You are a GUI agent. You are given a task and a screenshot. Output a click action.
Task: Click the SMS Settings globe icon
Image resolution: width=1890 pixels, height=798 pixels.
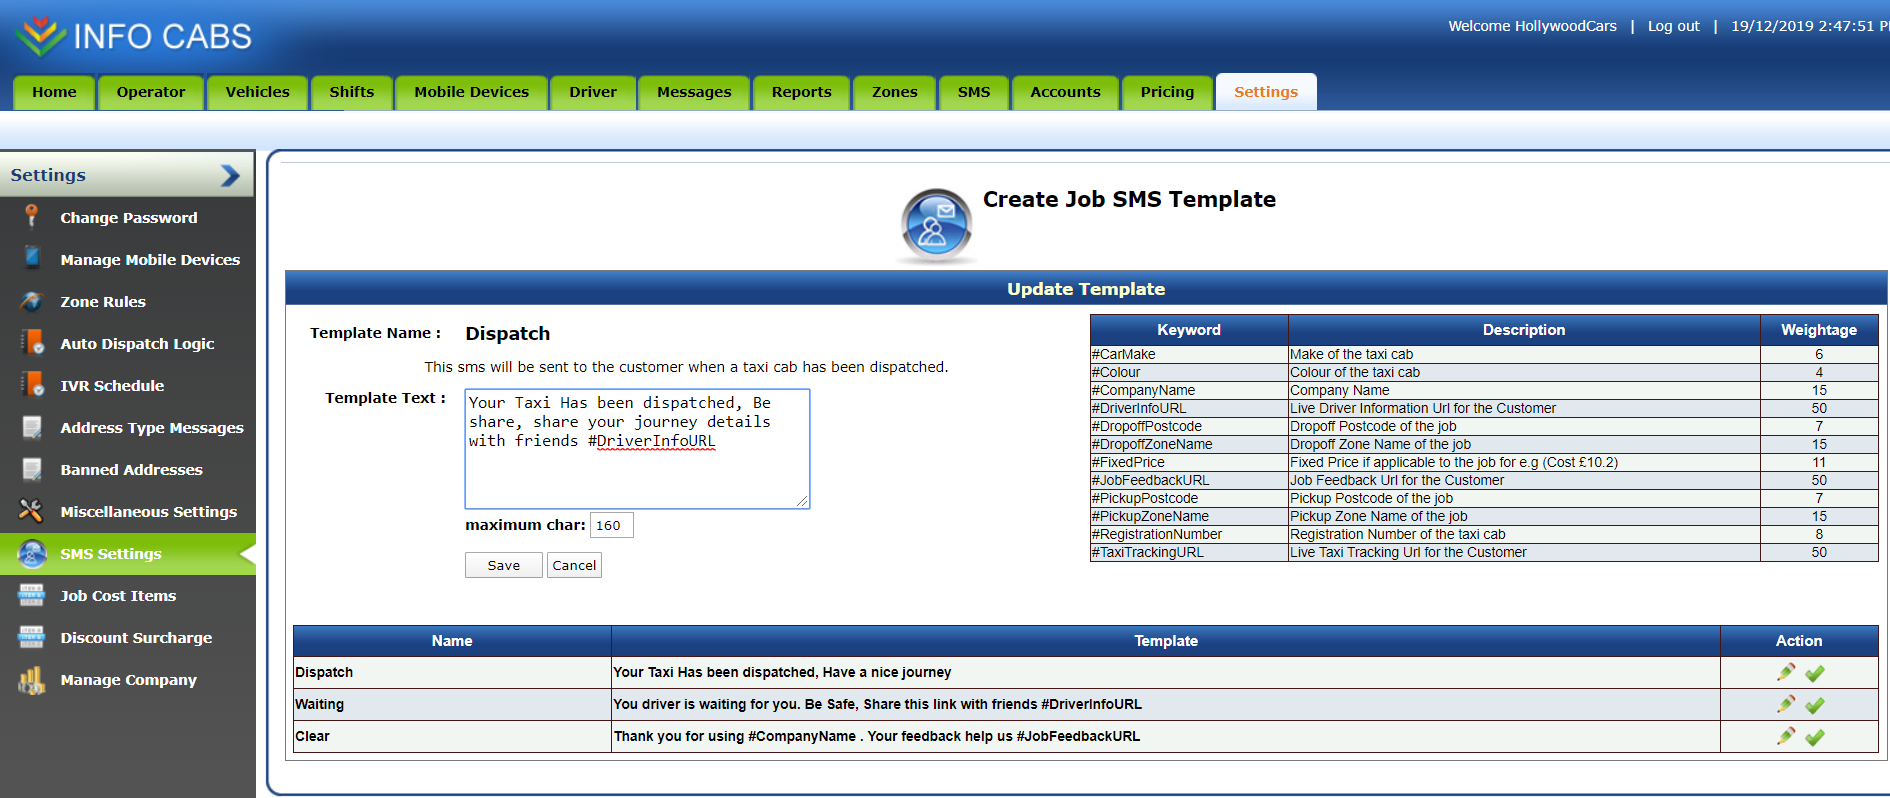point(32,553)
